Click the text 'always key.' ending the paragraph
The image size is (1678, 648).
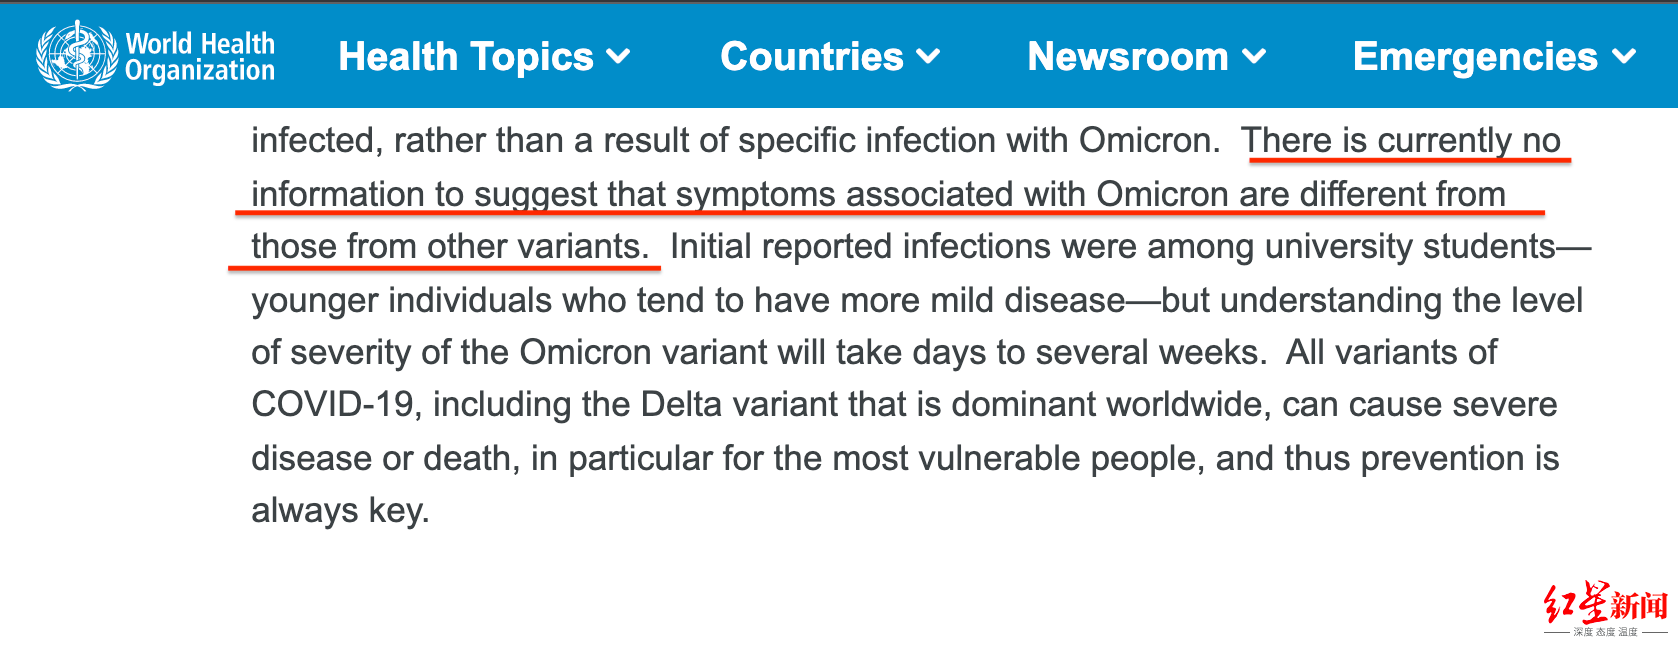(340, 511)
